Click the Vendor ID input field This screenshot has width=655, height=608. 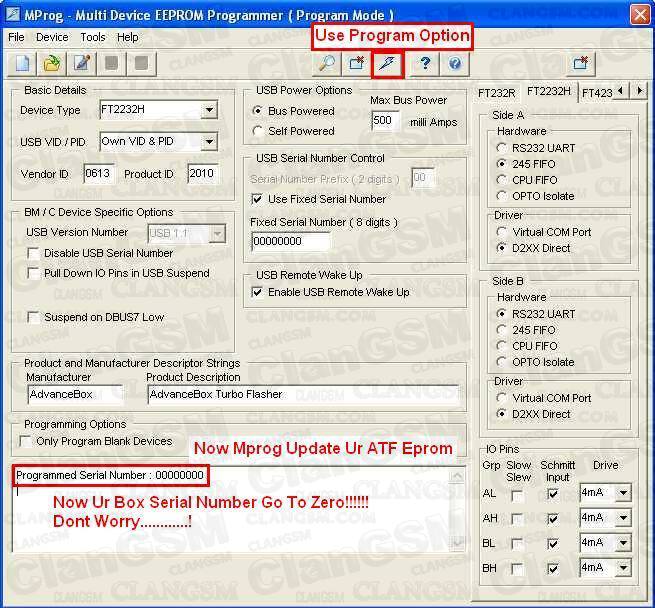tap(99, 174)
